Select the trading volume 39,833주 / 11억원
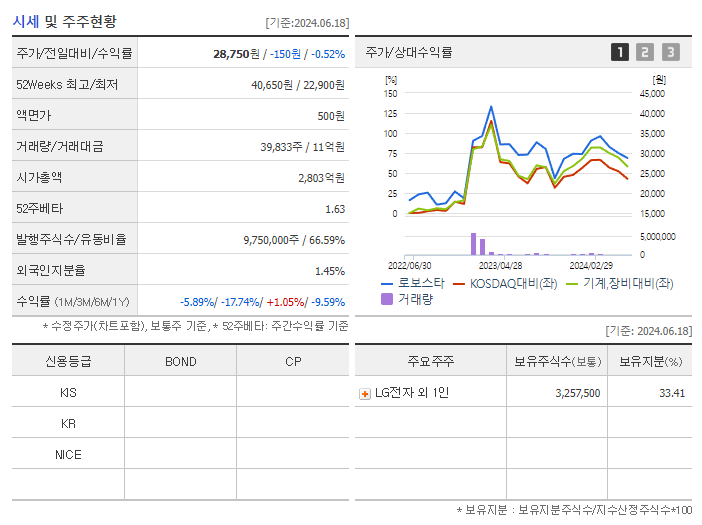 click(x=303, y=147)
